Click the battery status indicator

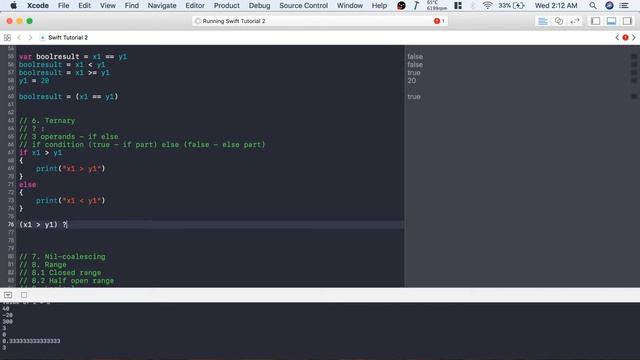point(511,5)
